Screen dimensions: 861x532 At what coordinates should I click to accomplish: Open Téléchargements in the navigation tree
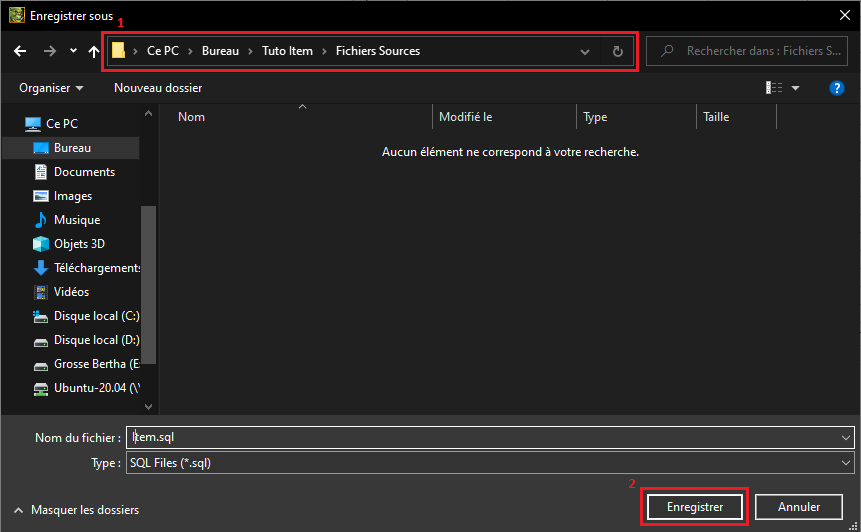pyautogui.click(x=97, y=268)
